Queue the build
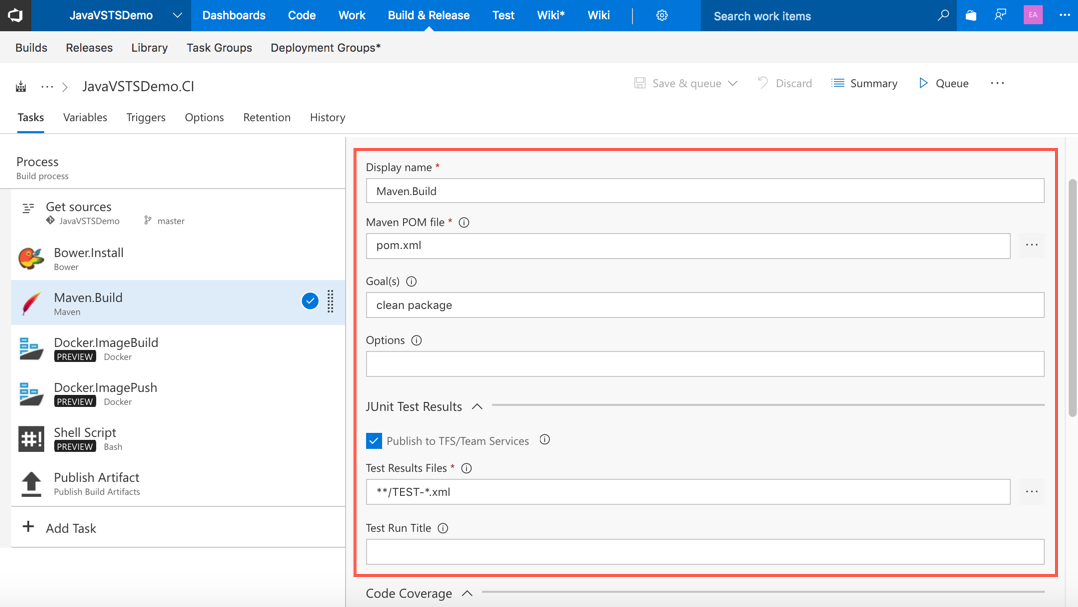 point(944,83)
